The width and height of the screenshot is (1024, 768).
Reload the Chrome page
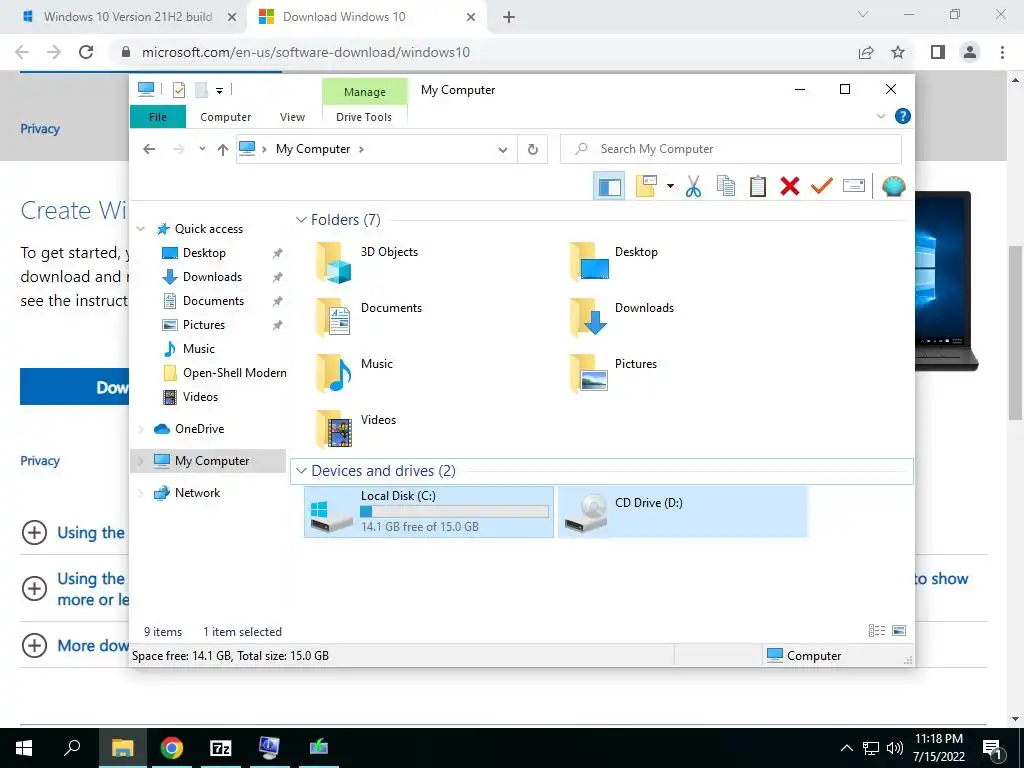coord(86,52)
